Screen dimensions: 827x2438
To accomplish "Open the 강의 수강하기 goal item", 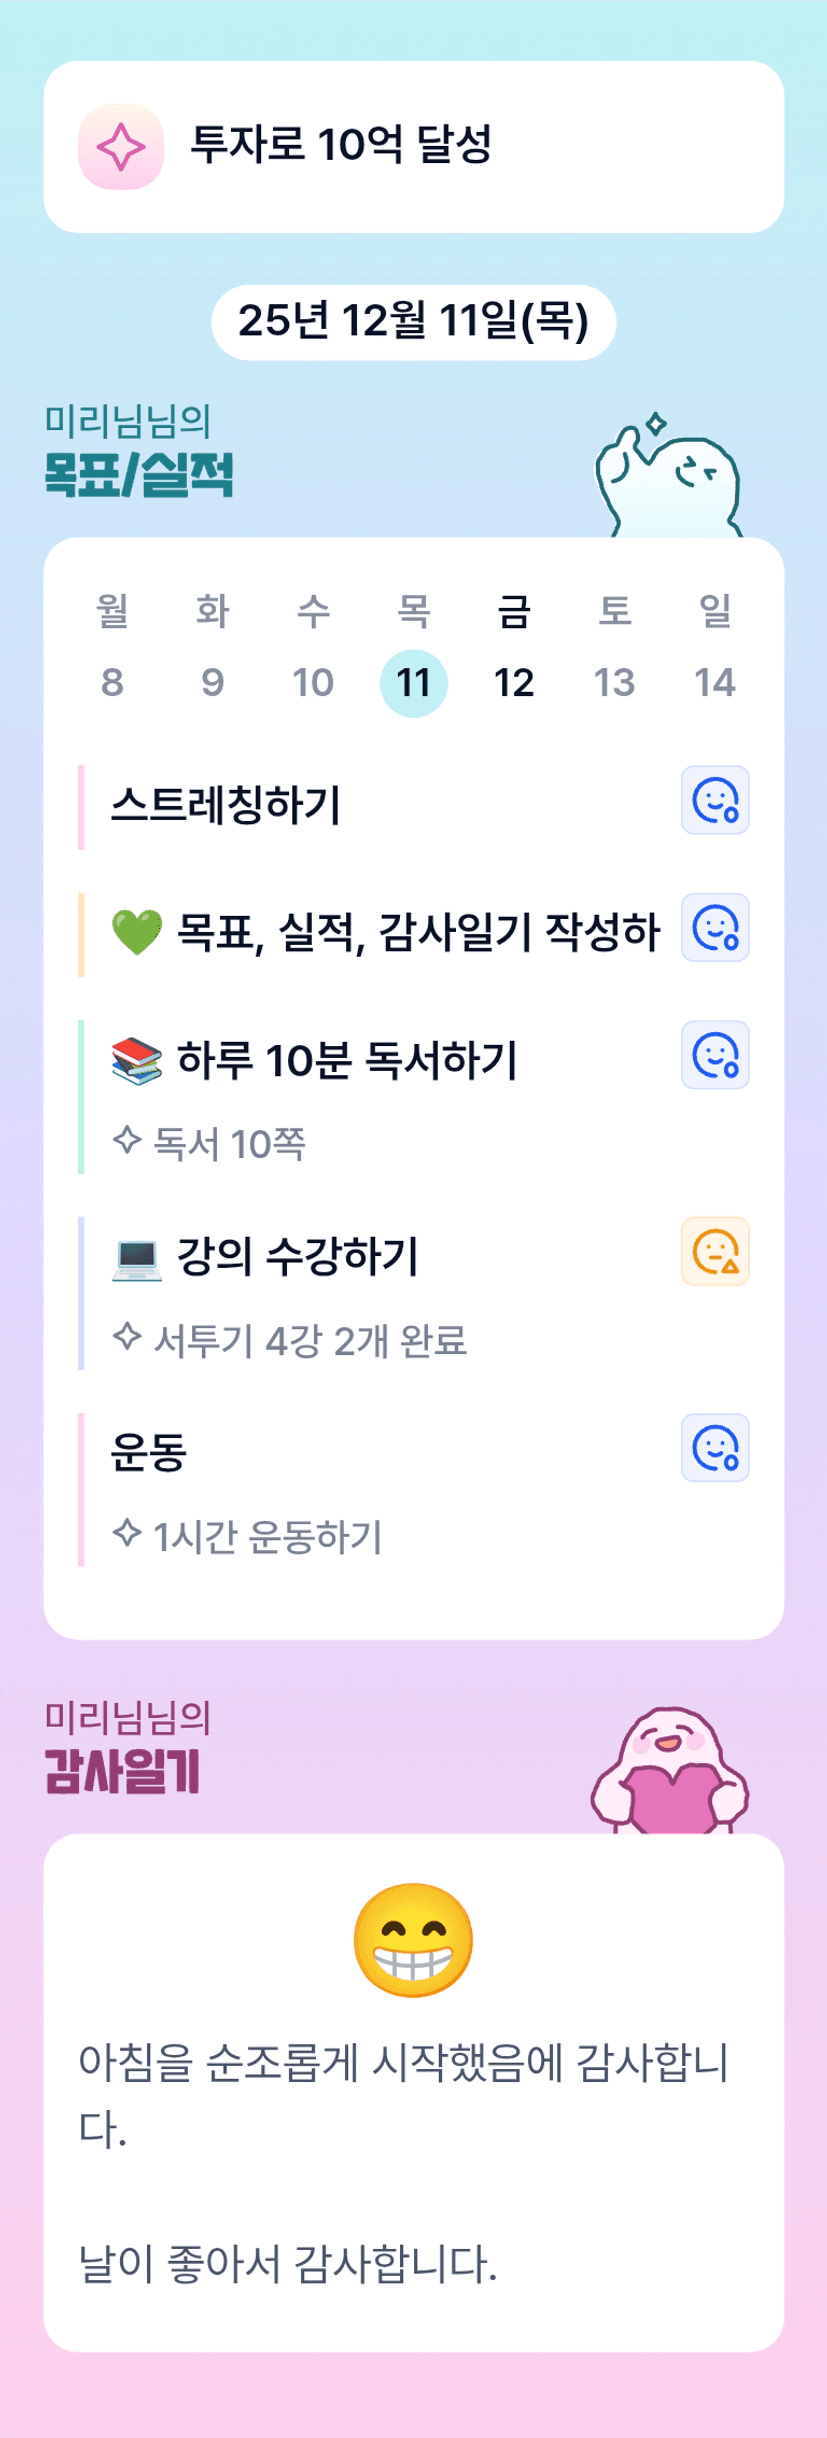I will pos(298,1257).
